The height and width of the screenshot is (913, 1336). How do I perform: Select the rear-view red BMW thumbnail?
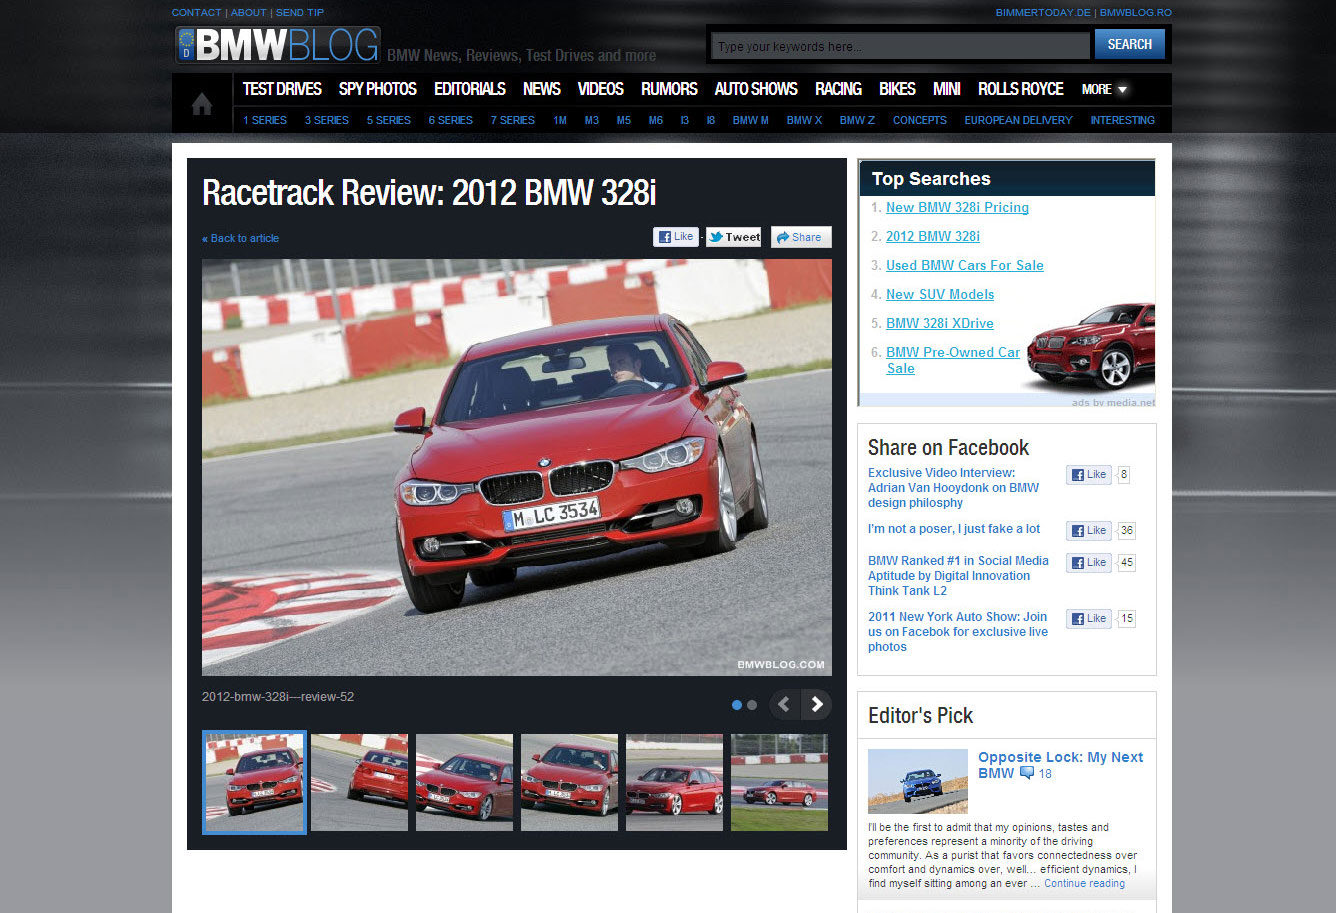tap(359, 782)
